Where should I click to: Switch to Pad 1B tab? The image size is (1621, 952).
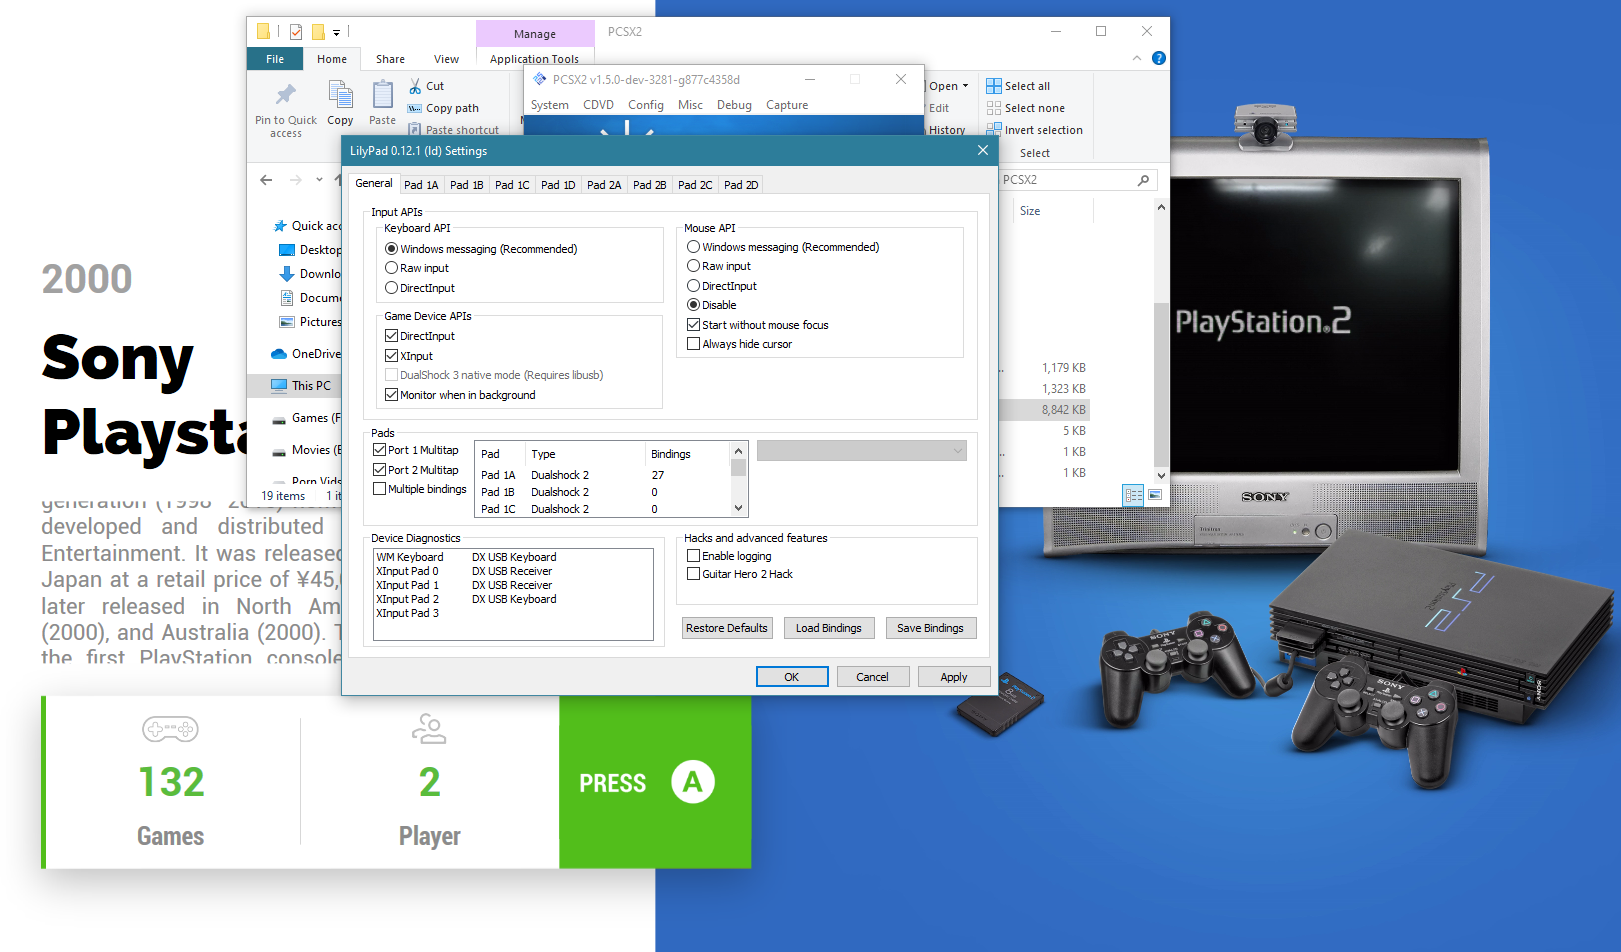click(x=467, y=185)
